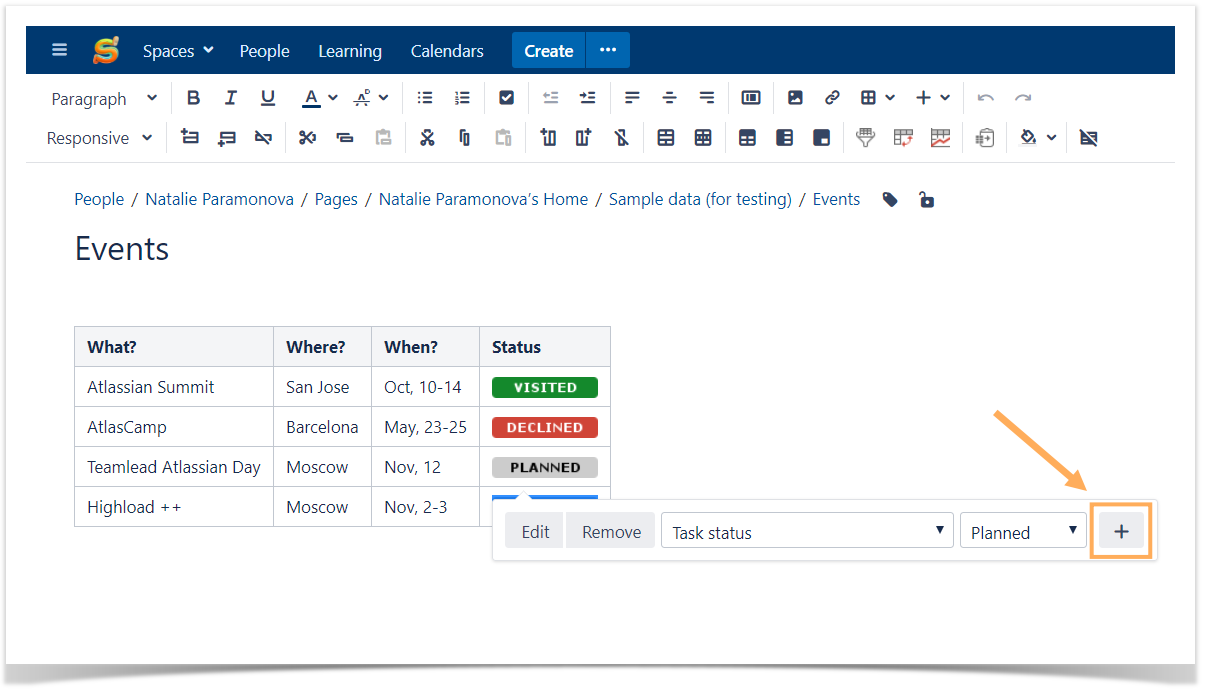This screenshot has width=1209, height=693.
Task: Click the chart from table icon
Action: tap(940, 138)
